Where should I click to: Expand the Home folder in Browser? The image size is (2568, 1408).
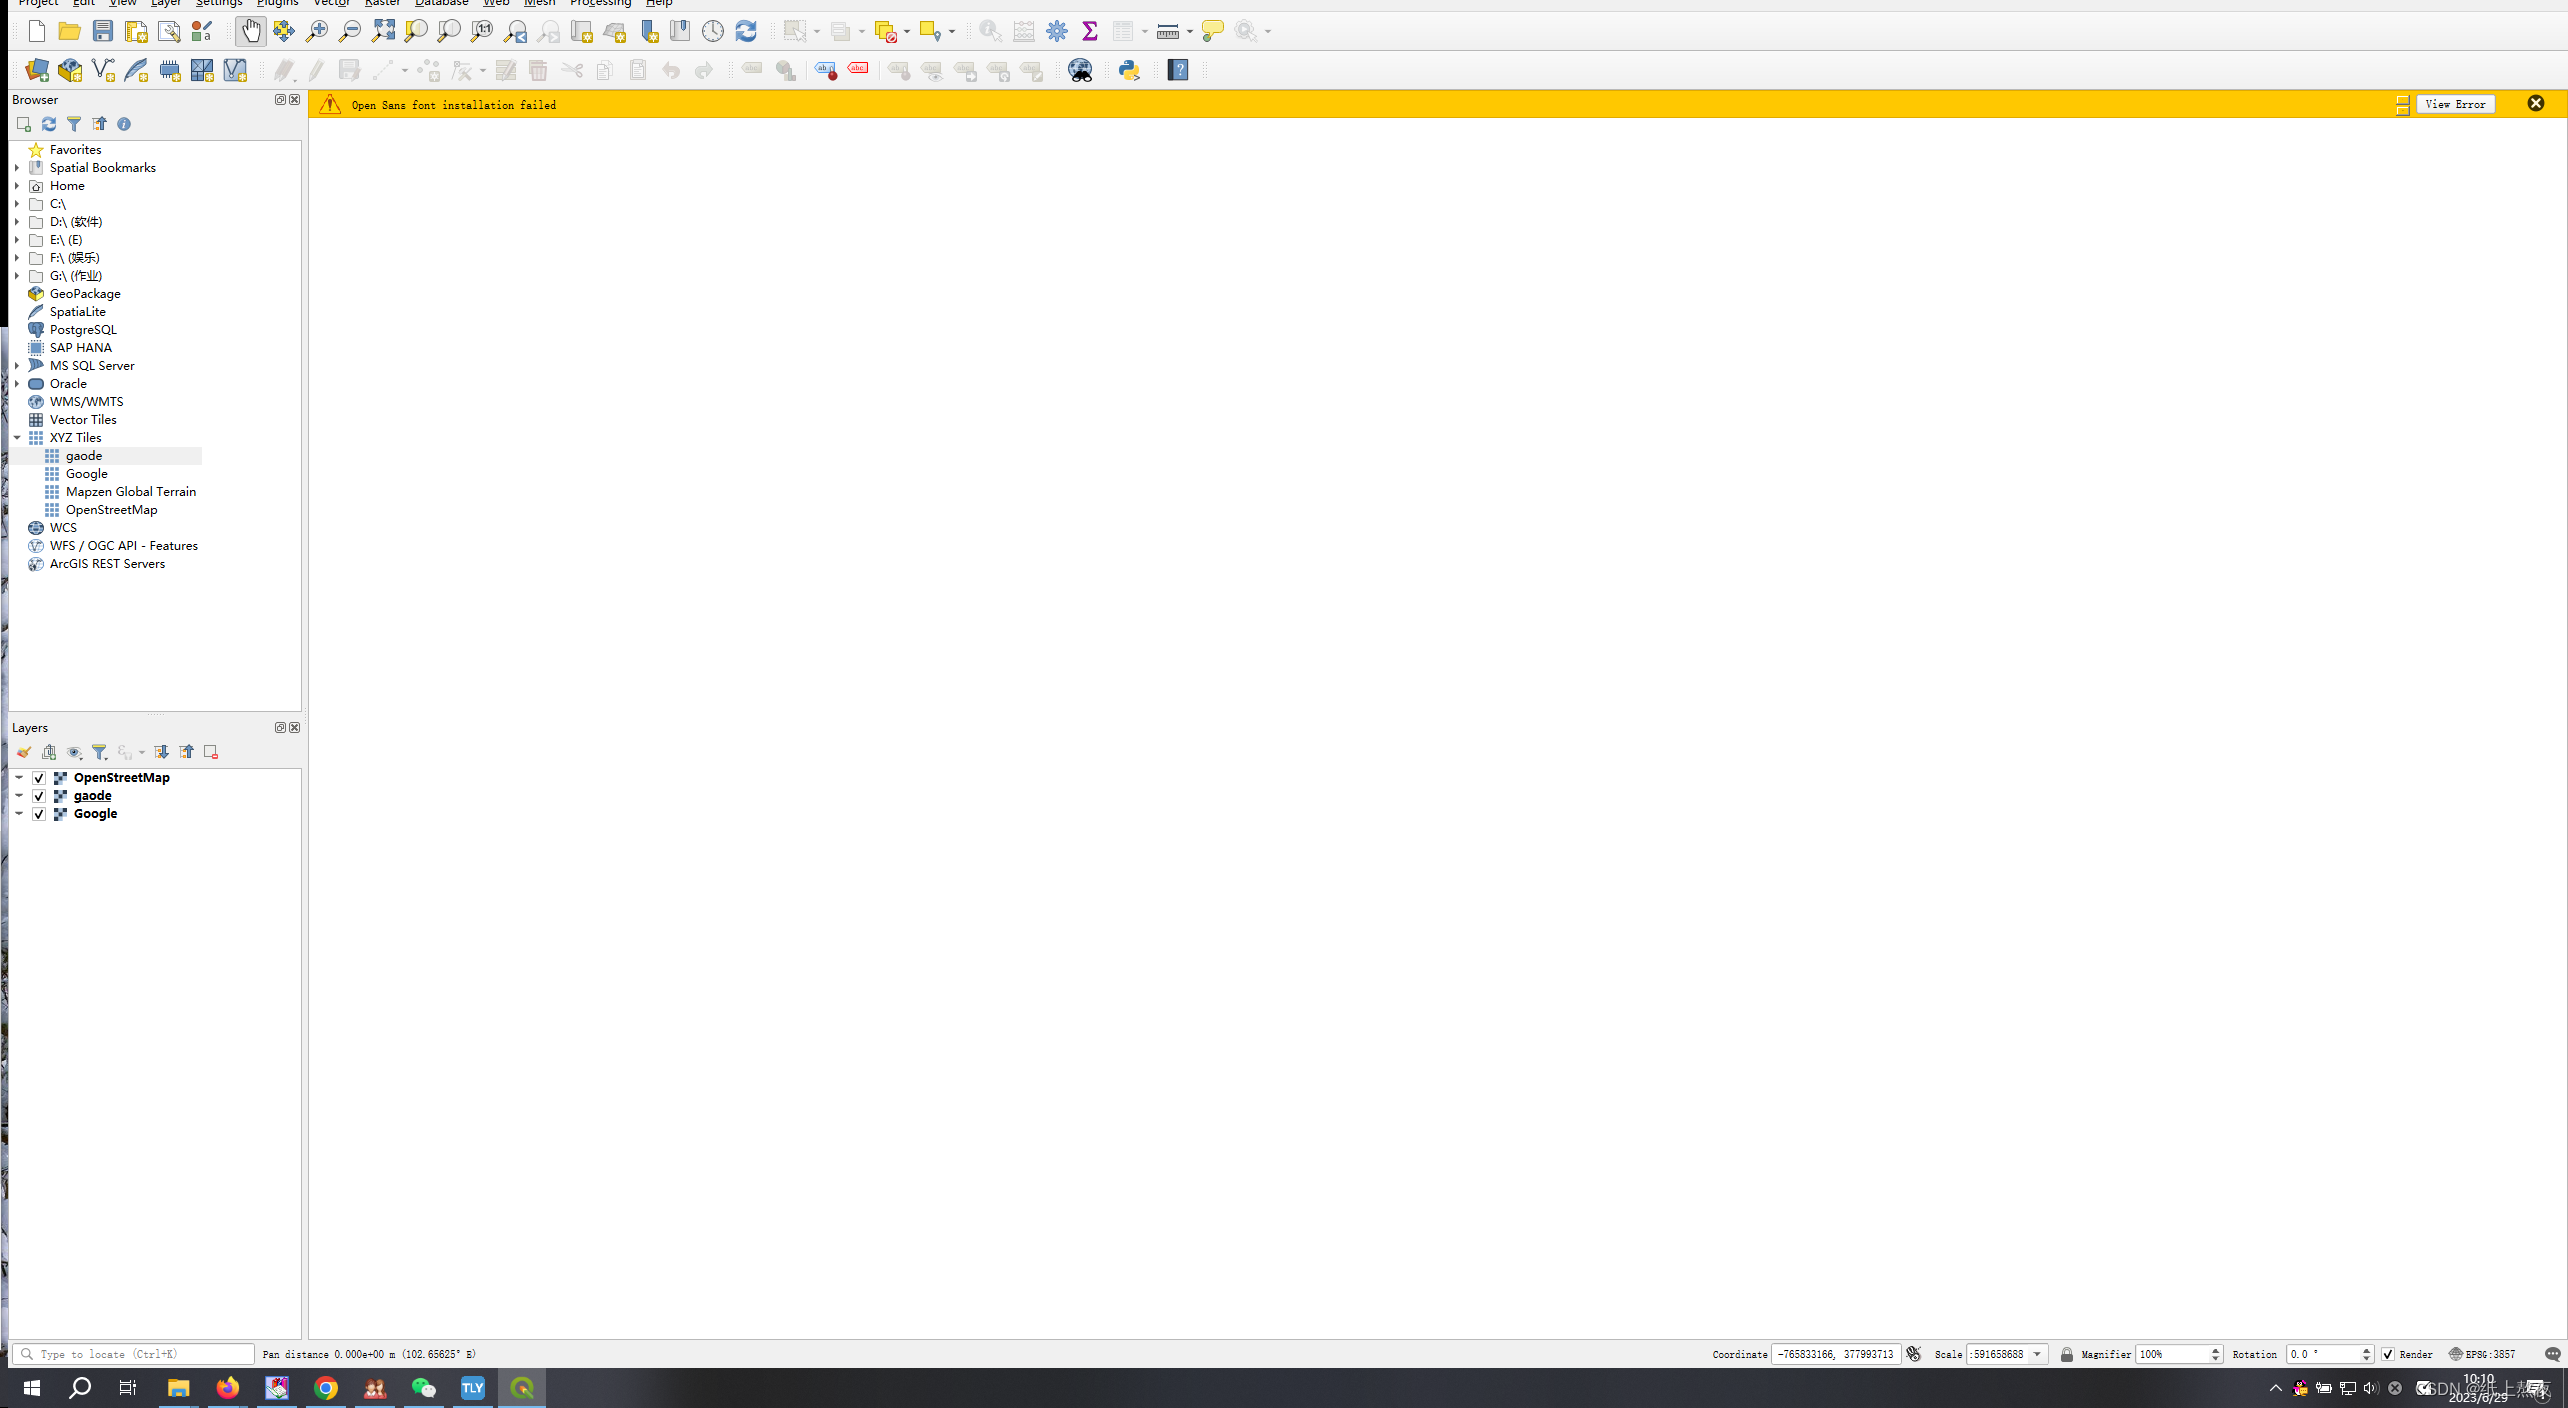(17, 186)
